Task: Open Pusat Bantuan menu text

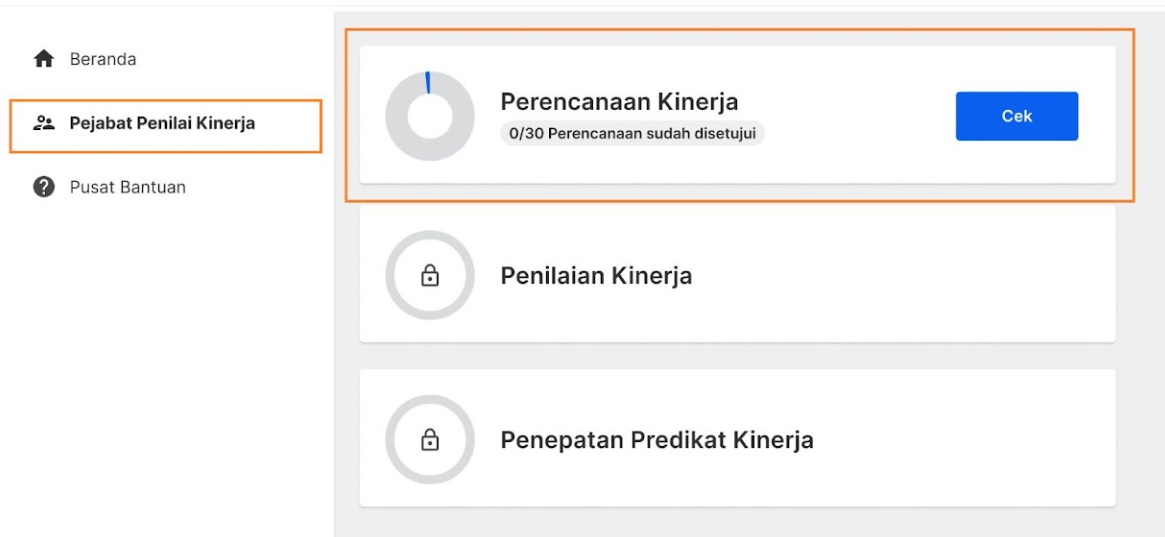Action: pos(128,187)
